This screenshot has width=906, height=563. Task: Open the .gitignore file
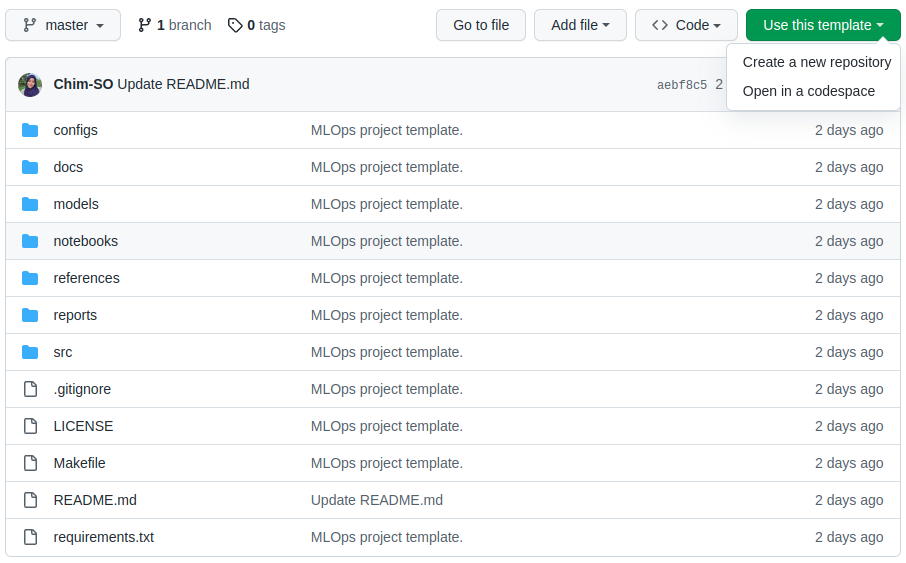pos(82,389)
